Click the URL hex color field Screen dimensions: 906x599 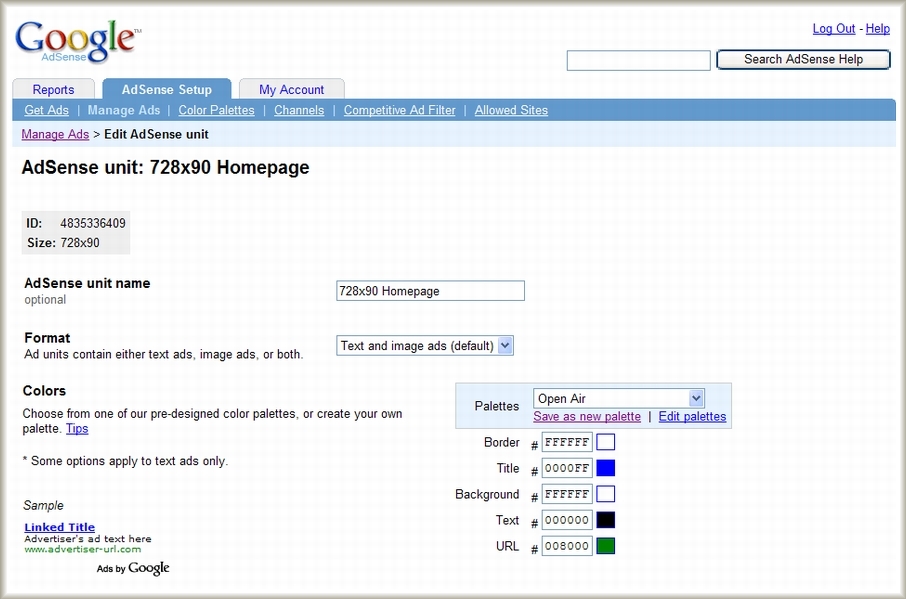[x=567, y=546]
